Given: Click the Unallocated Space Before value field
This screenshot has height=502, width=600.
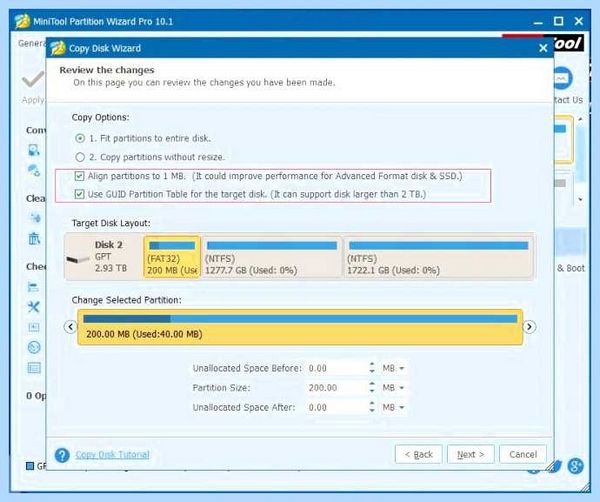Looking at the screenshot, I should pos(337,368).
